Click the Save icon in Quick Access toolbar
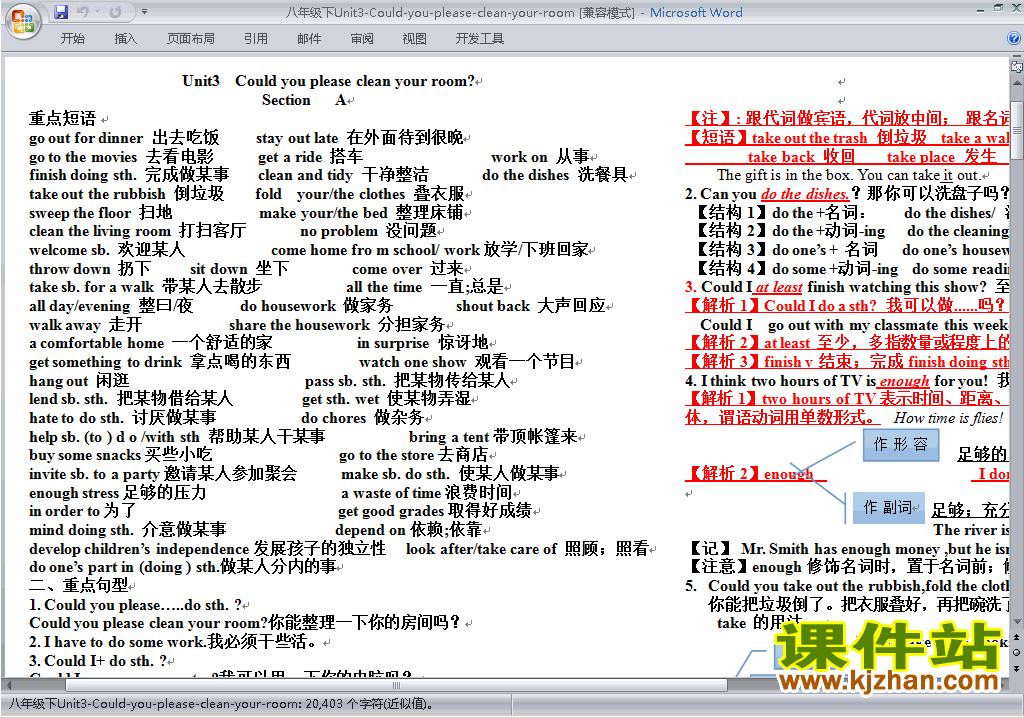This screenshot has height=718, width=1024. (61, 12)
